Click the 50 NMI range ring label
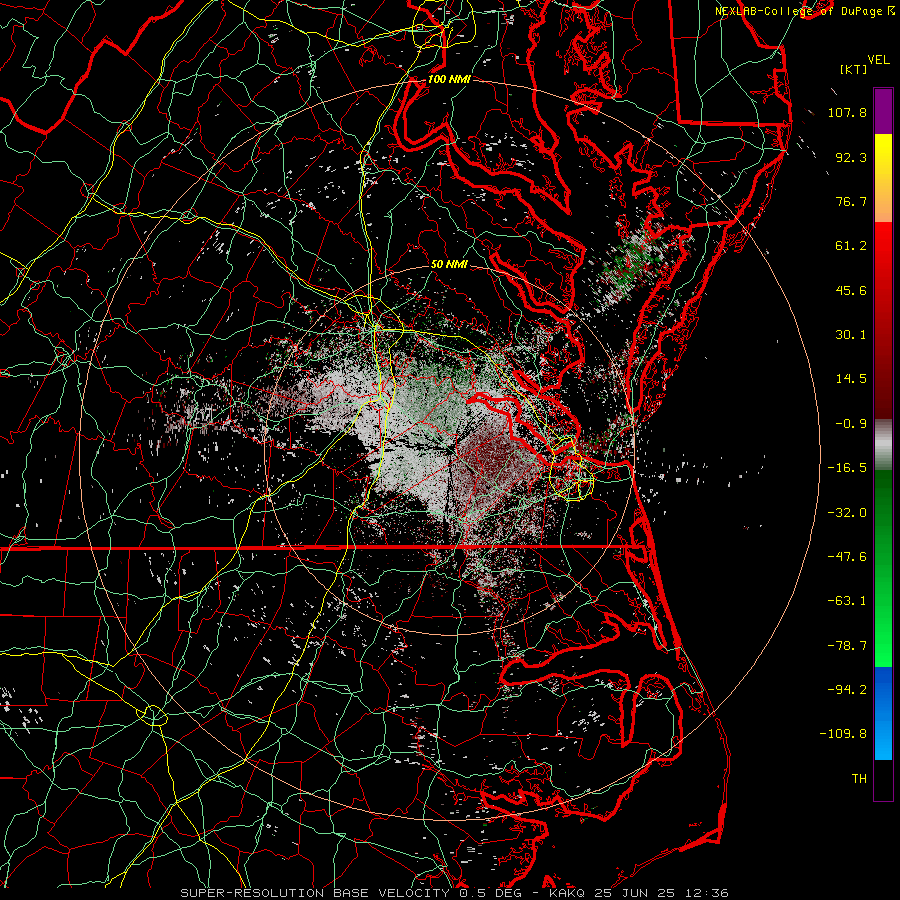The width and height of the screenshot is (900, 900). (449, 265)
